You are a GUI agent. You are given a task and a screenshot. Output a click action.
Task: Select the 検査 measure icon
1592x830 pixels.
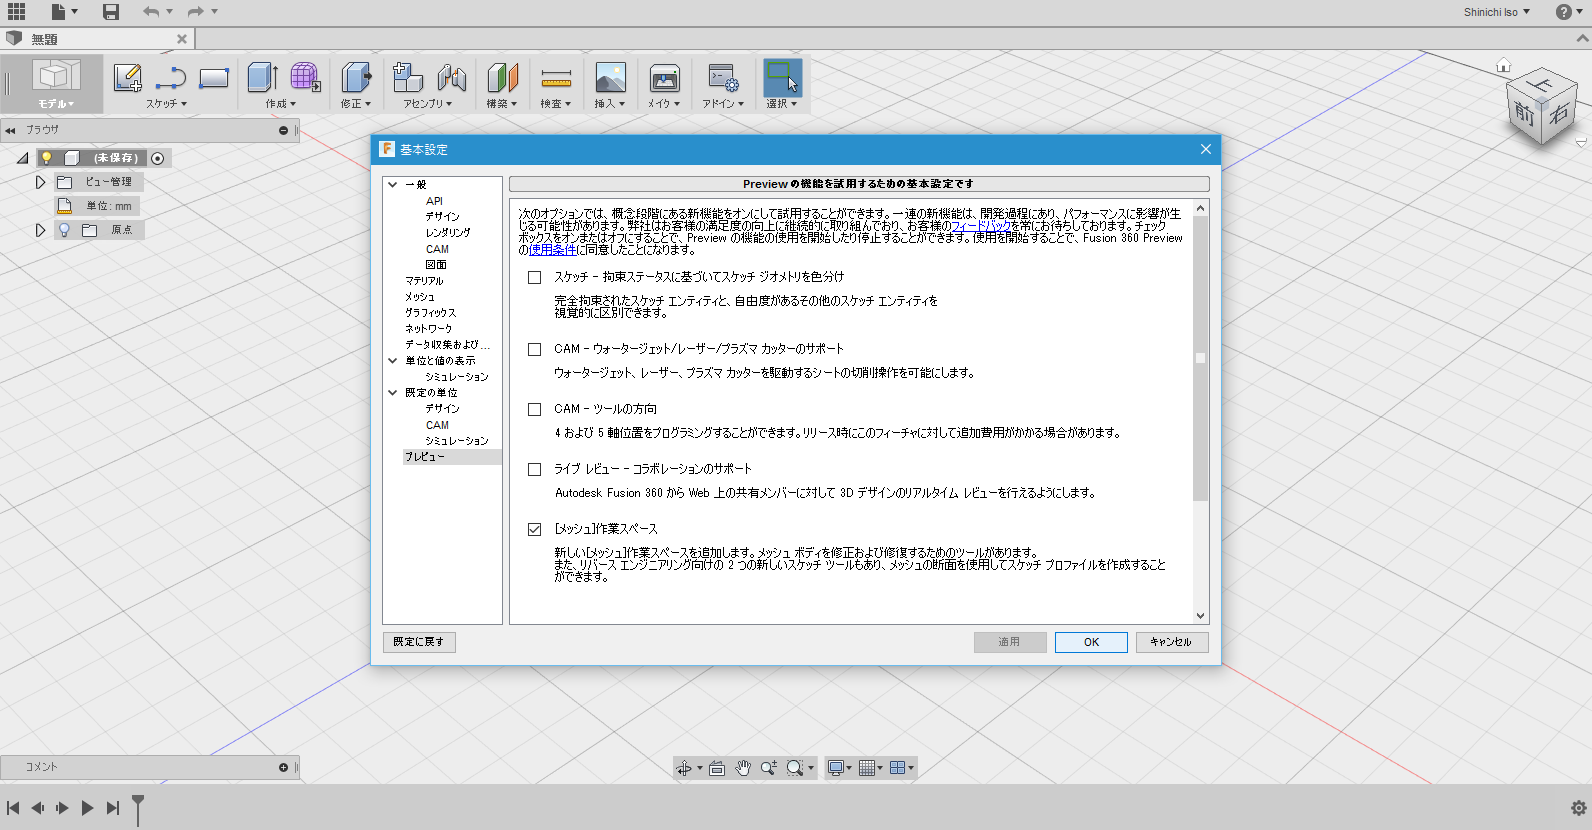[x=556, y=77]
